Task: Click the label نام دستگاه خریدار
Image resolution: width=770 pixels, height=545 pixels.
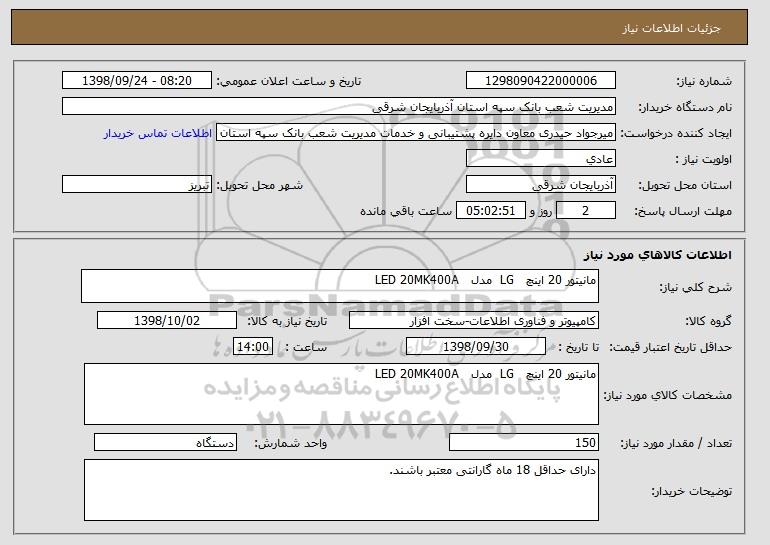Action: pos(685,107)
